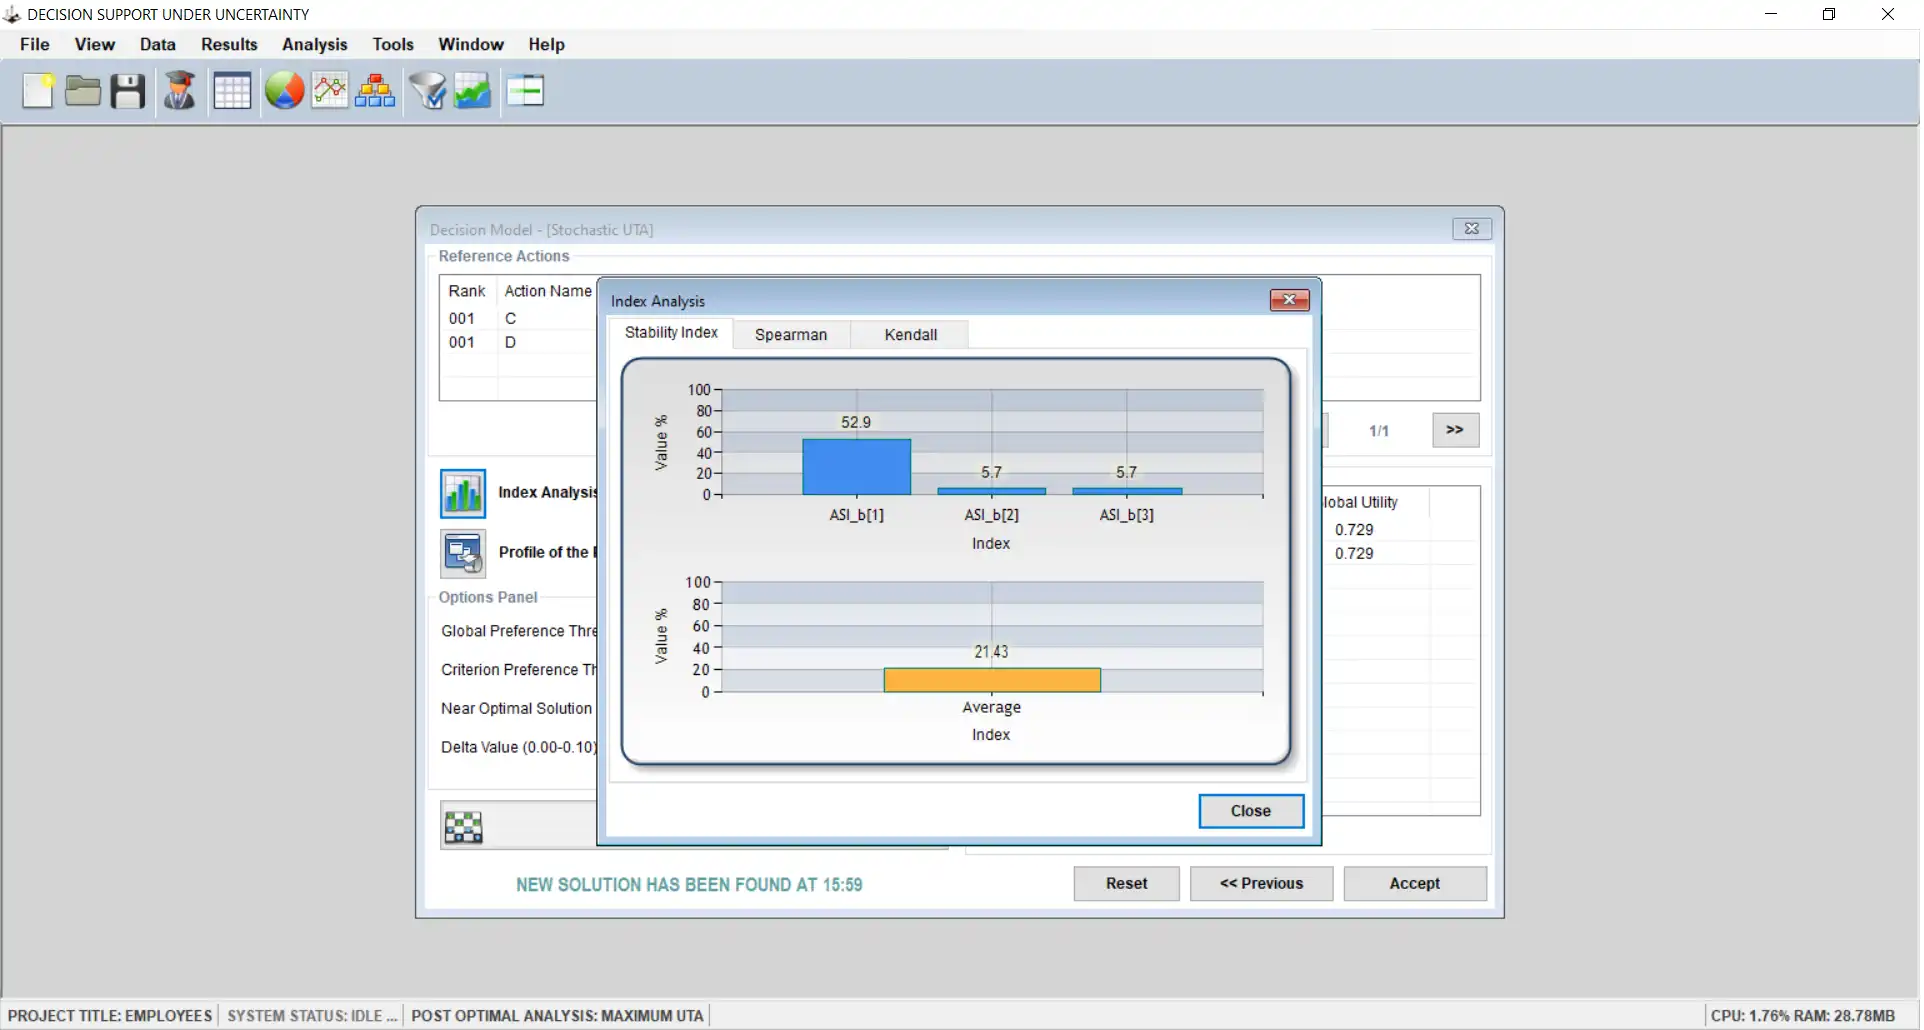Image resolution: width=1924 pixels, height=1030 pixels.
Task: Click the Index Analysis bar chart icon
Action: click(x=463, y=493)
